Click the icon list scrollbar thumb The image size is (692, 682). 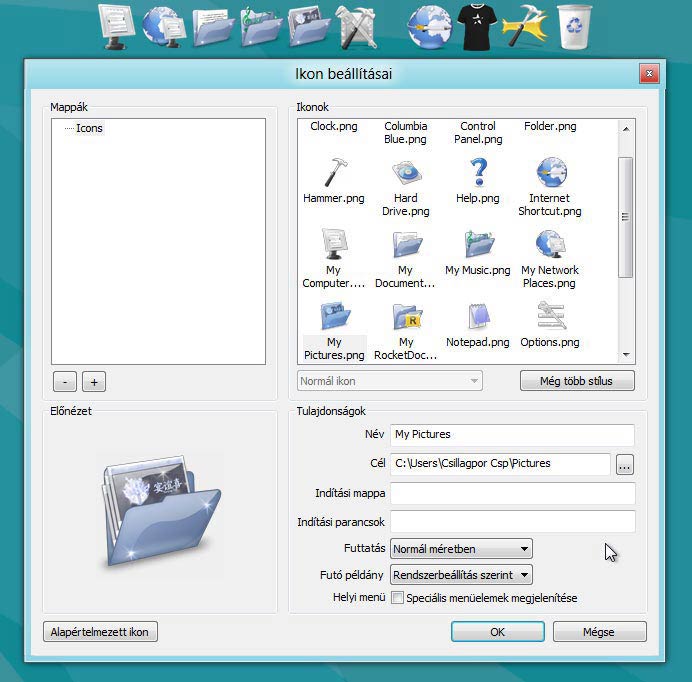(625, 217)
